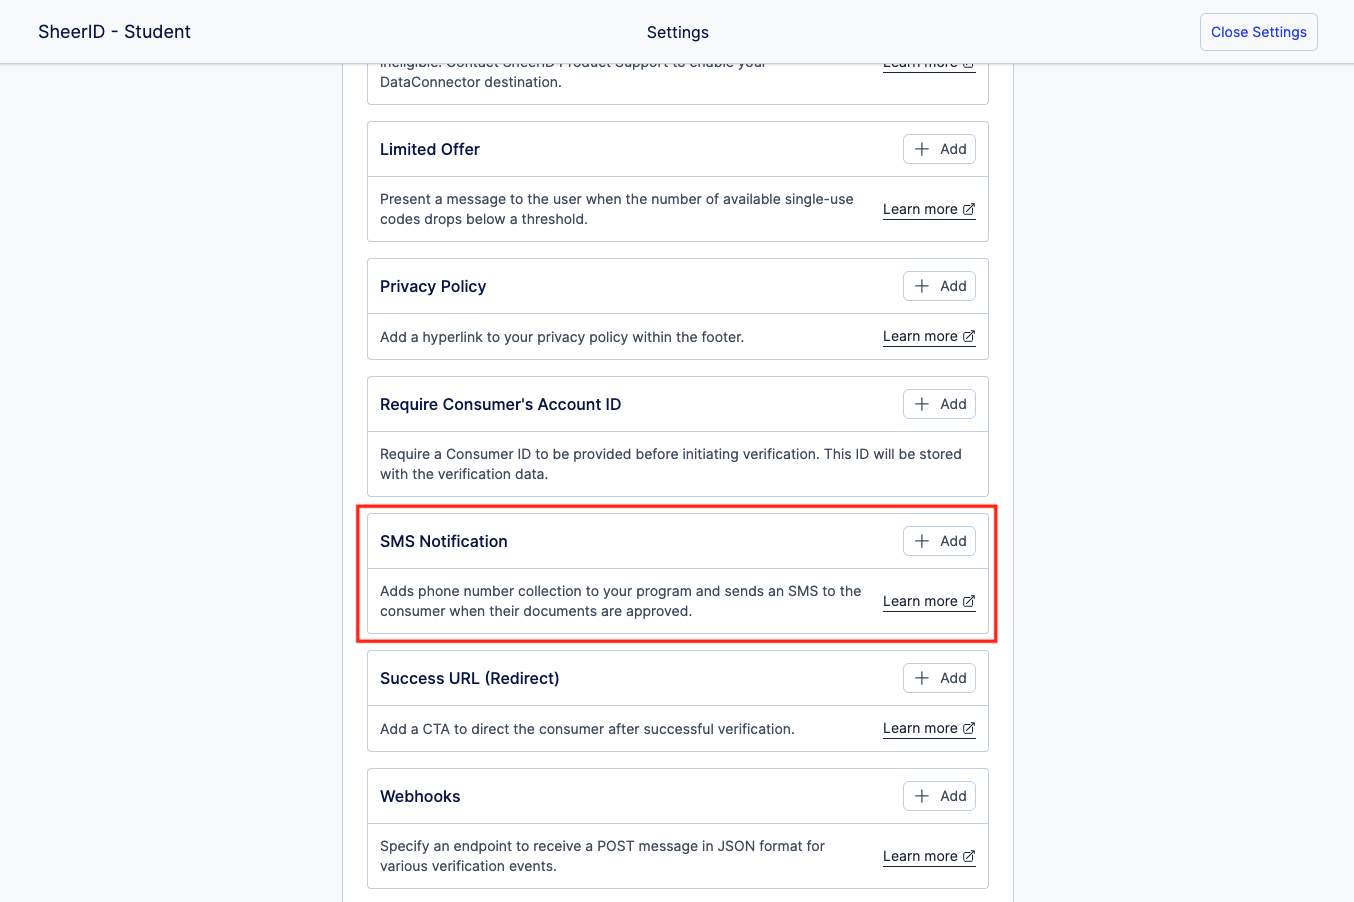Screen dimensions: 1354x902
Task: Open Learn more for Success URL
Action: 920,728
